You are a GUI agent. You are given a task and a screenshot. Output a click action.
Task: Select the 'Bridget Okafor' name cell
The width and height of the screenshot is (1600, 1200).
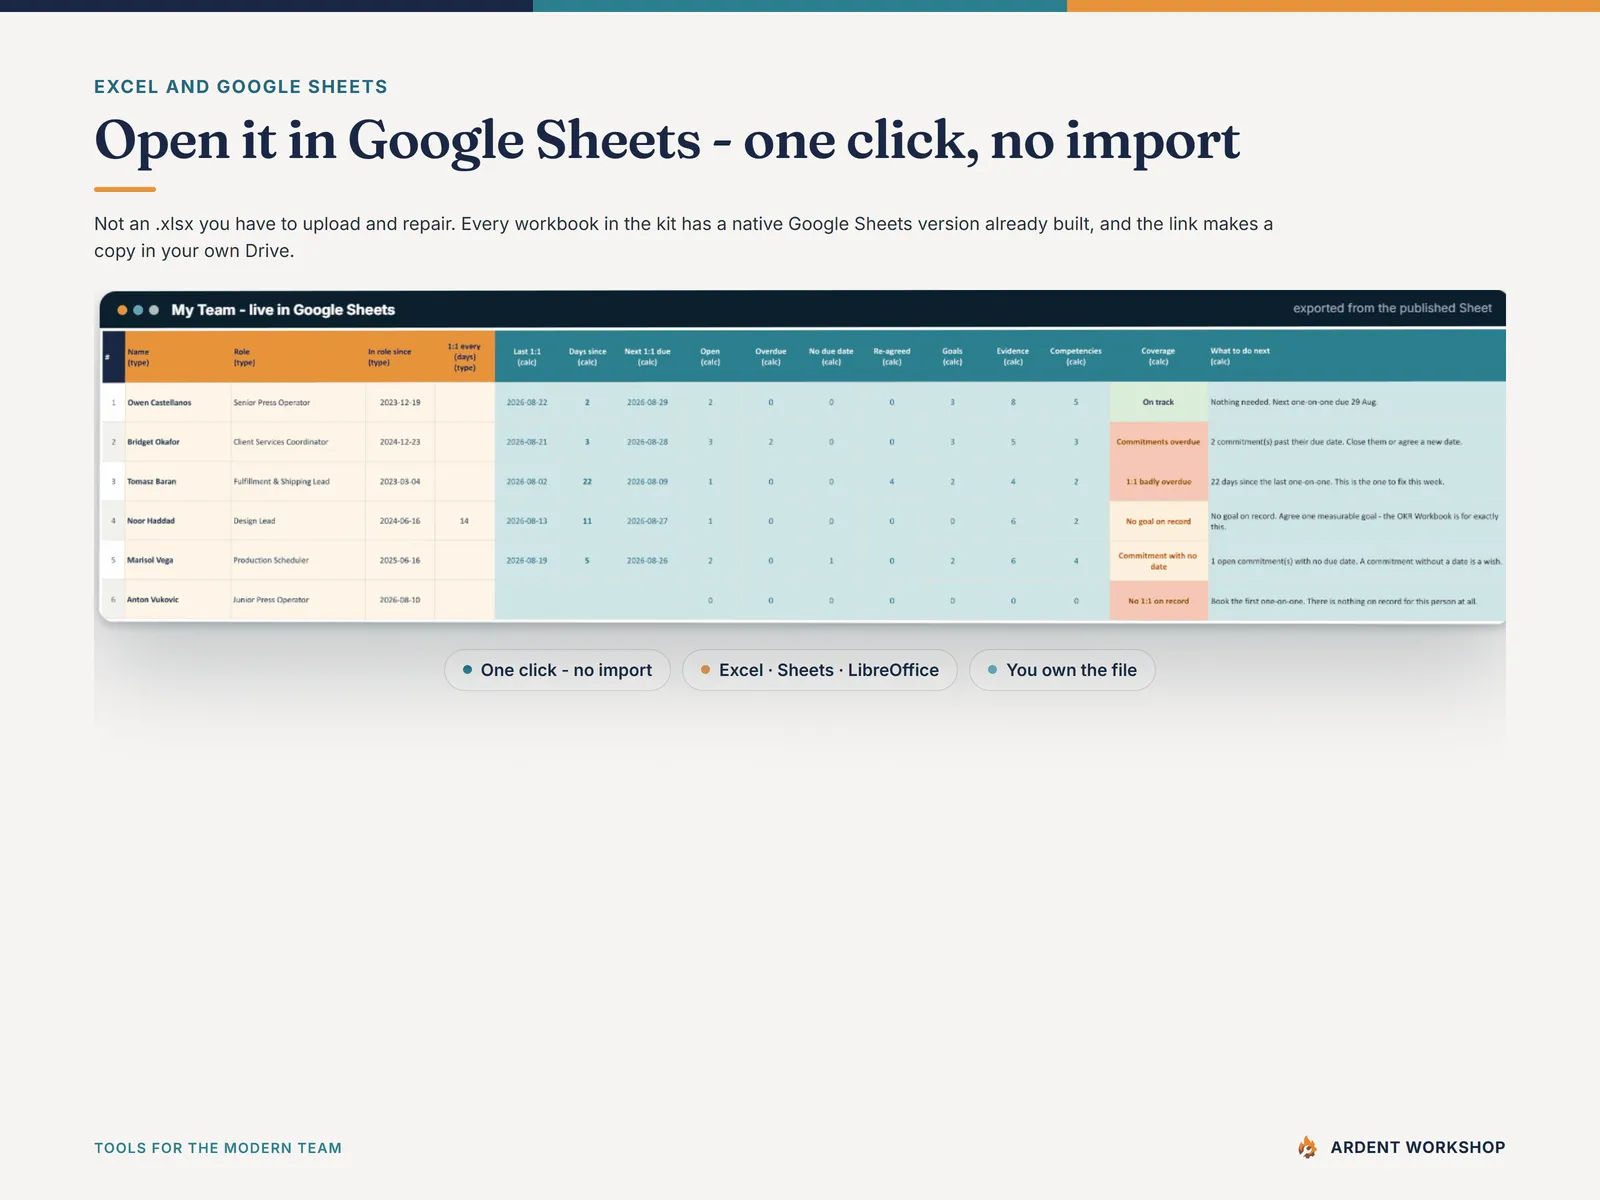[x=177, y=442]
